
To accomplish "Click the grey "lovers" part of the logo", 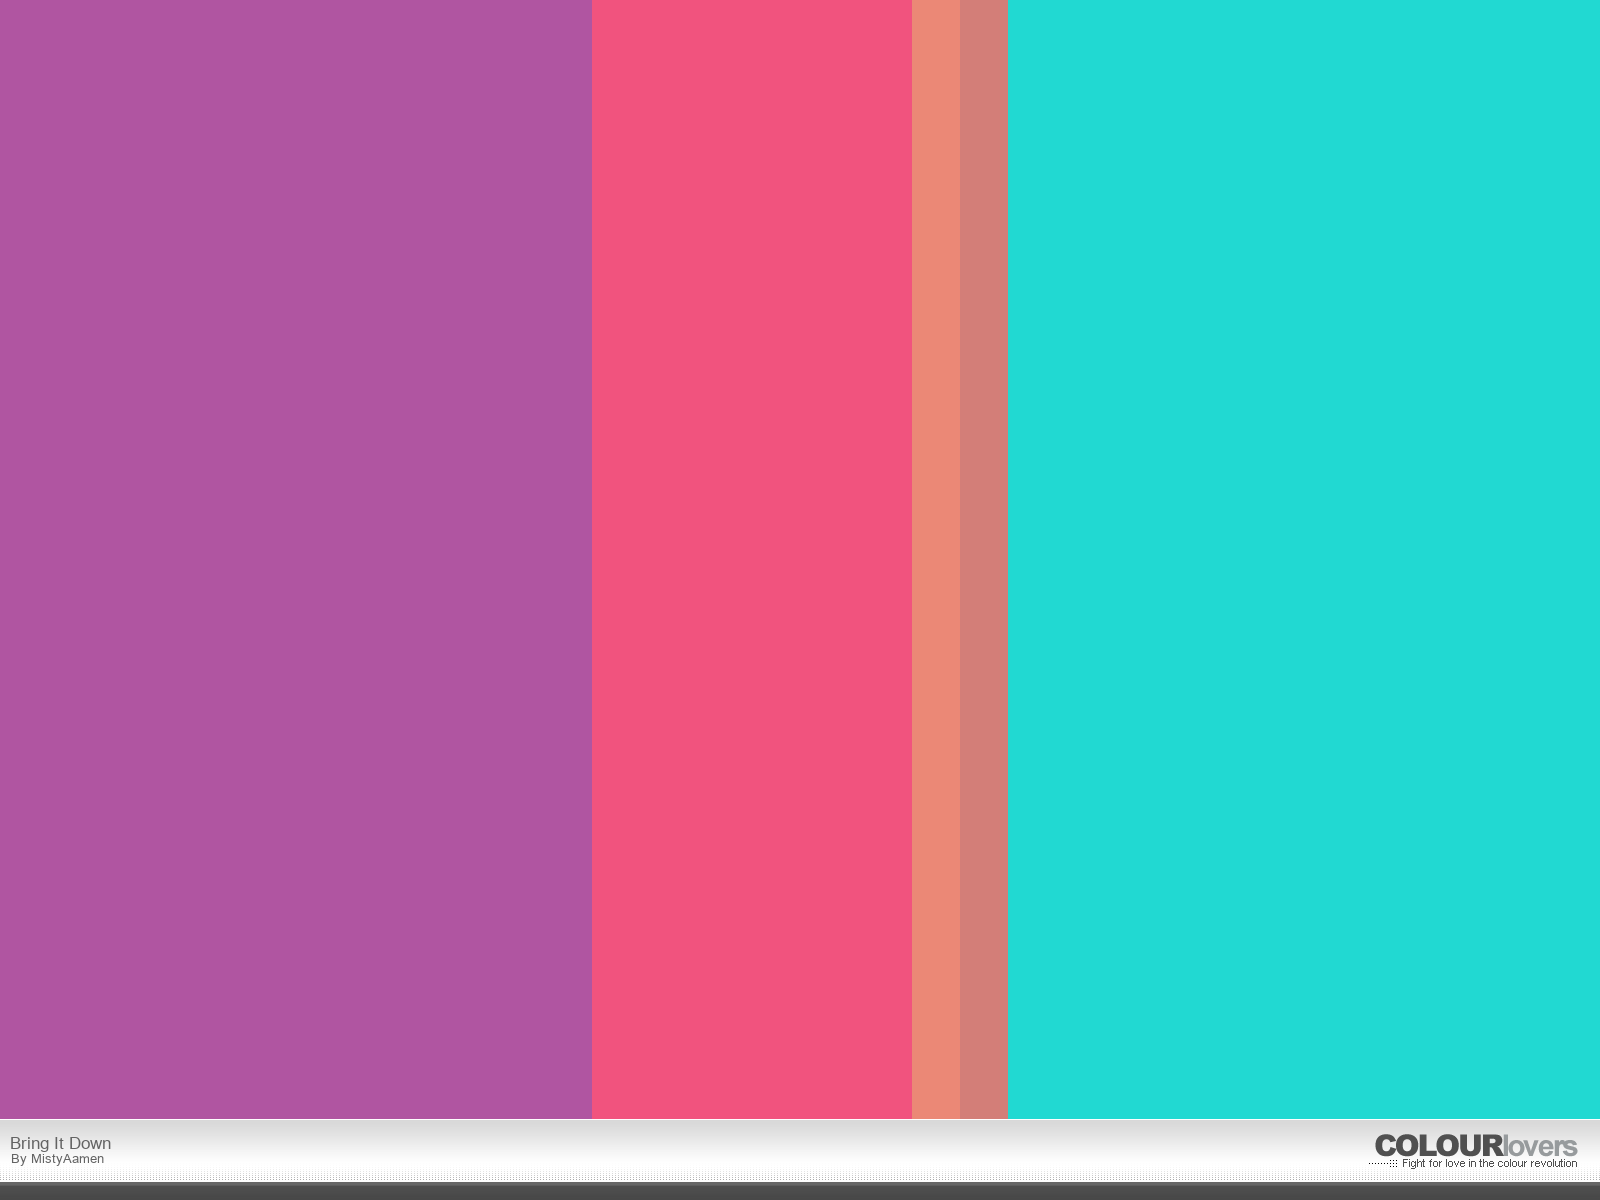I will (1540, 1146).
